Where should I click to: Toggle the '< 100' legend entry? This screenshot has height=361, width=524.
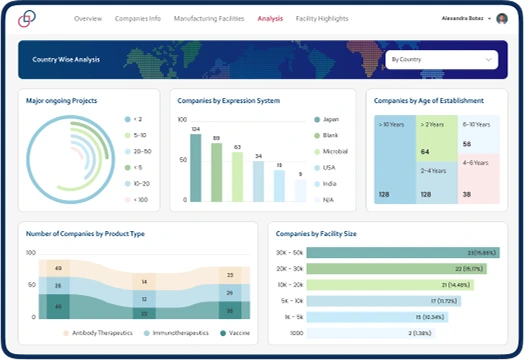click(136, 200)
